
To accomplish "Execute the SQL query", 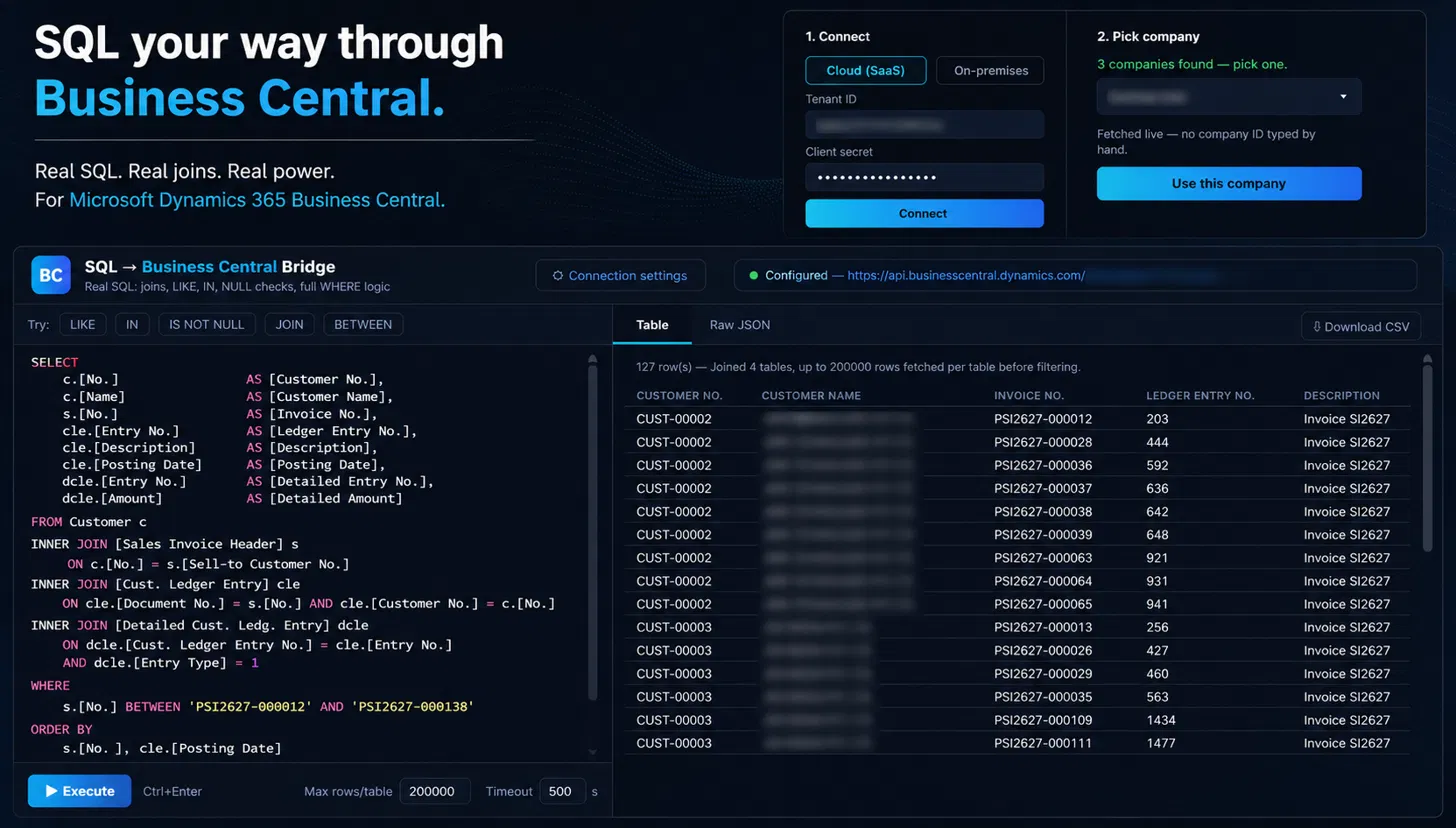I will coord(80,791).
